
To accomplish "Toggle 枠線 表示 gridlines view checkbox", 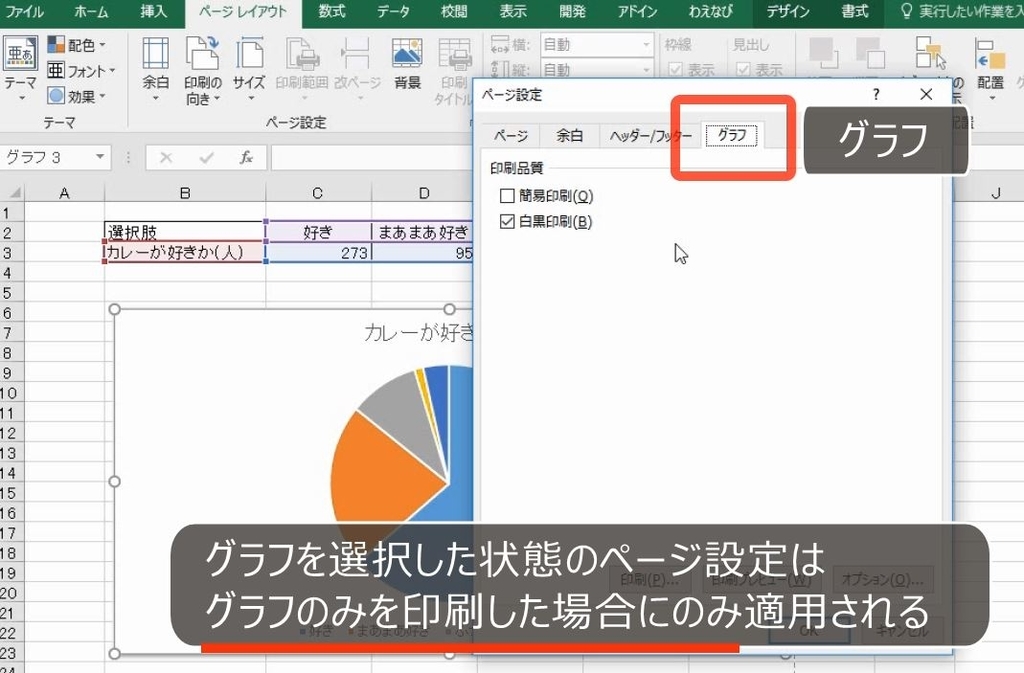I will [676, 69].
